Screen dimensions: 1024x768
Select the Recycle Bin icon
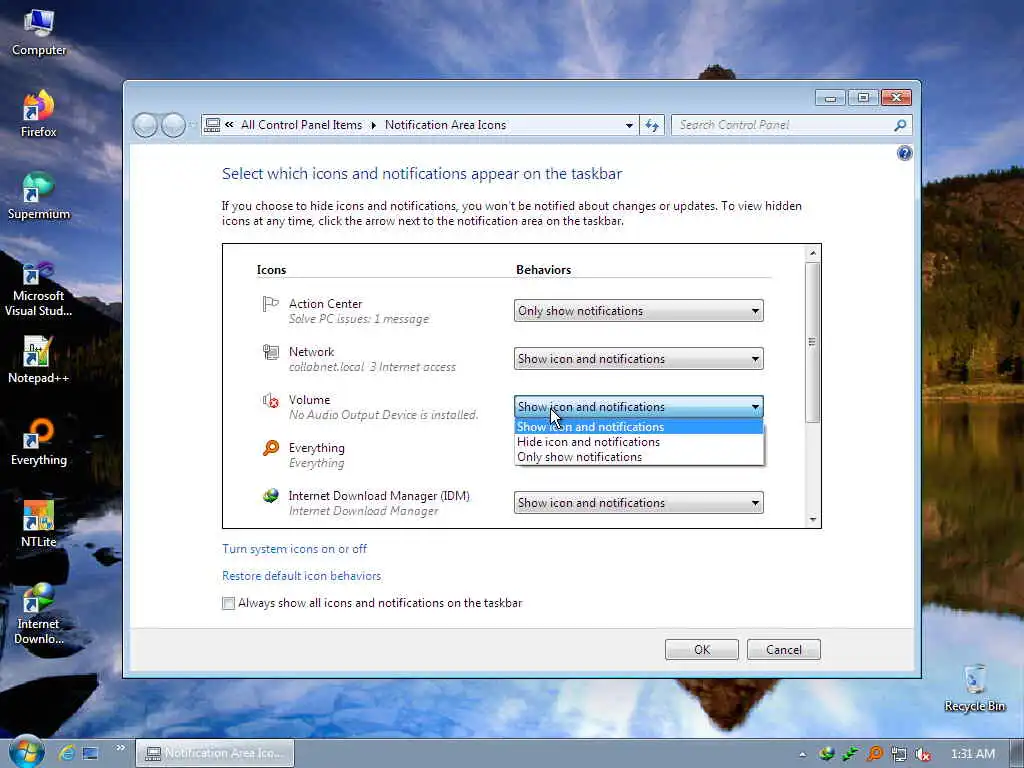tap(974, 688)
